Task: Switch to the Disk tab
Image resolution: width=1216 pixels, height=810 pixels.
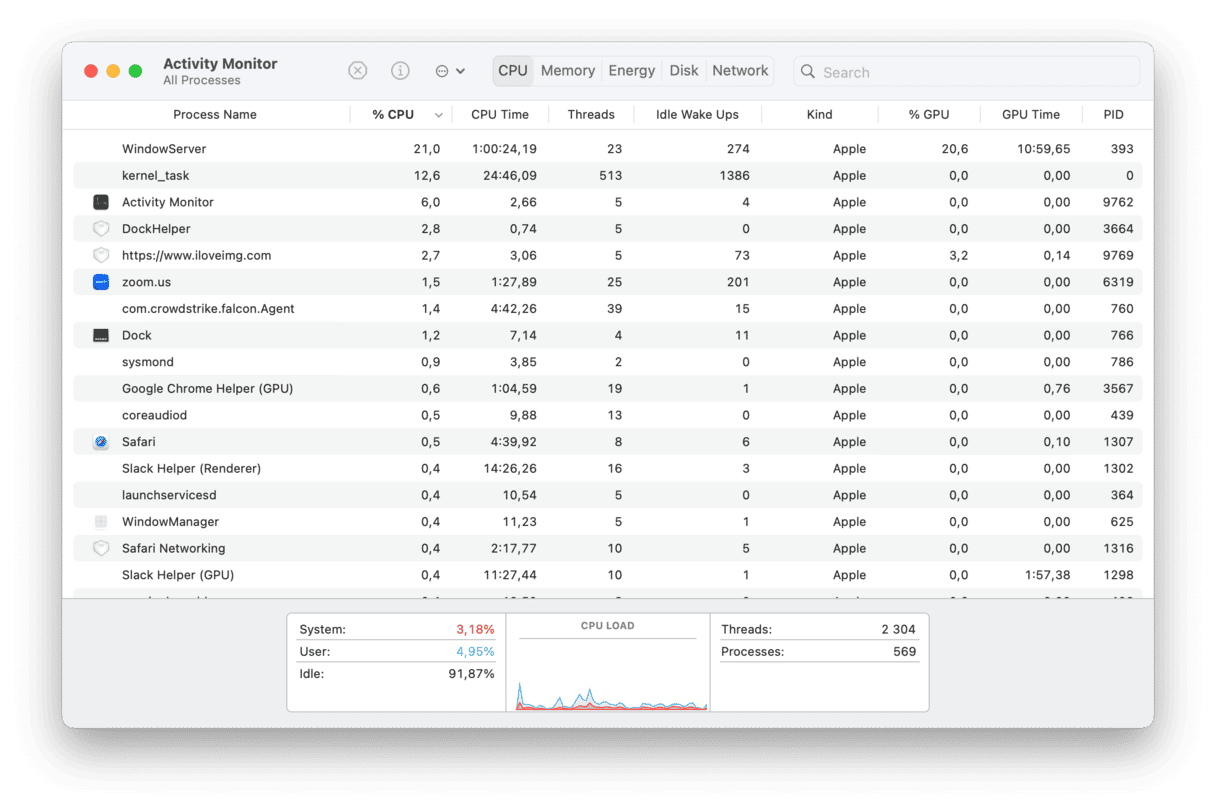Action: [x=684, y=71]
